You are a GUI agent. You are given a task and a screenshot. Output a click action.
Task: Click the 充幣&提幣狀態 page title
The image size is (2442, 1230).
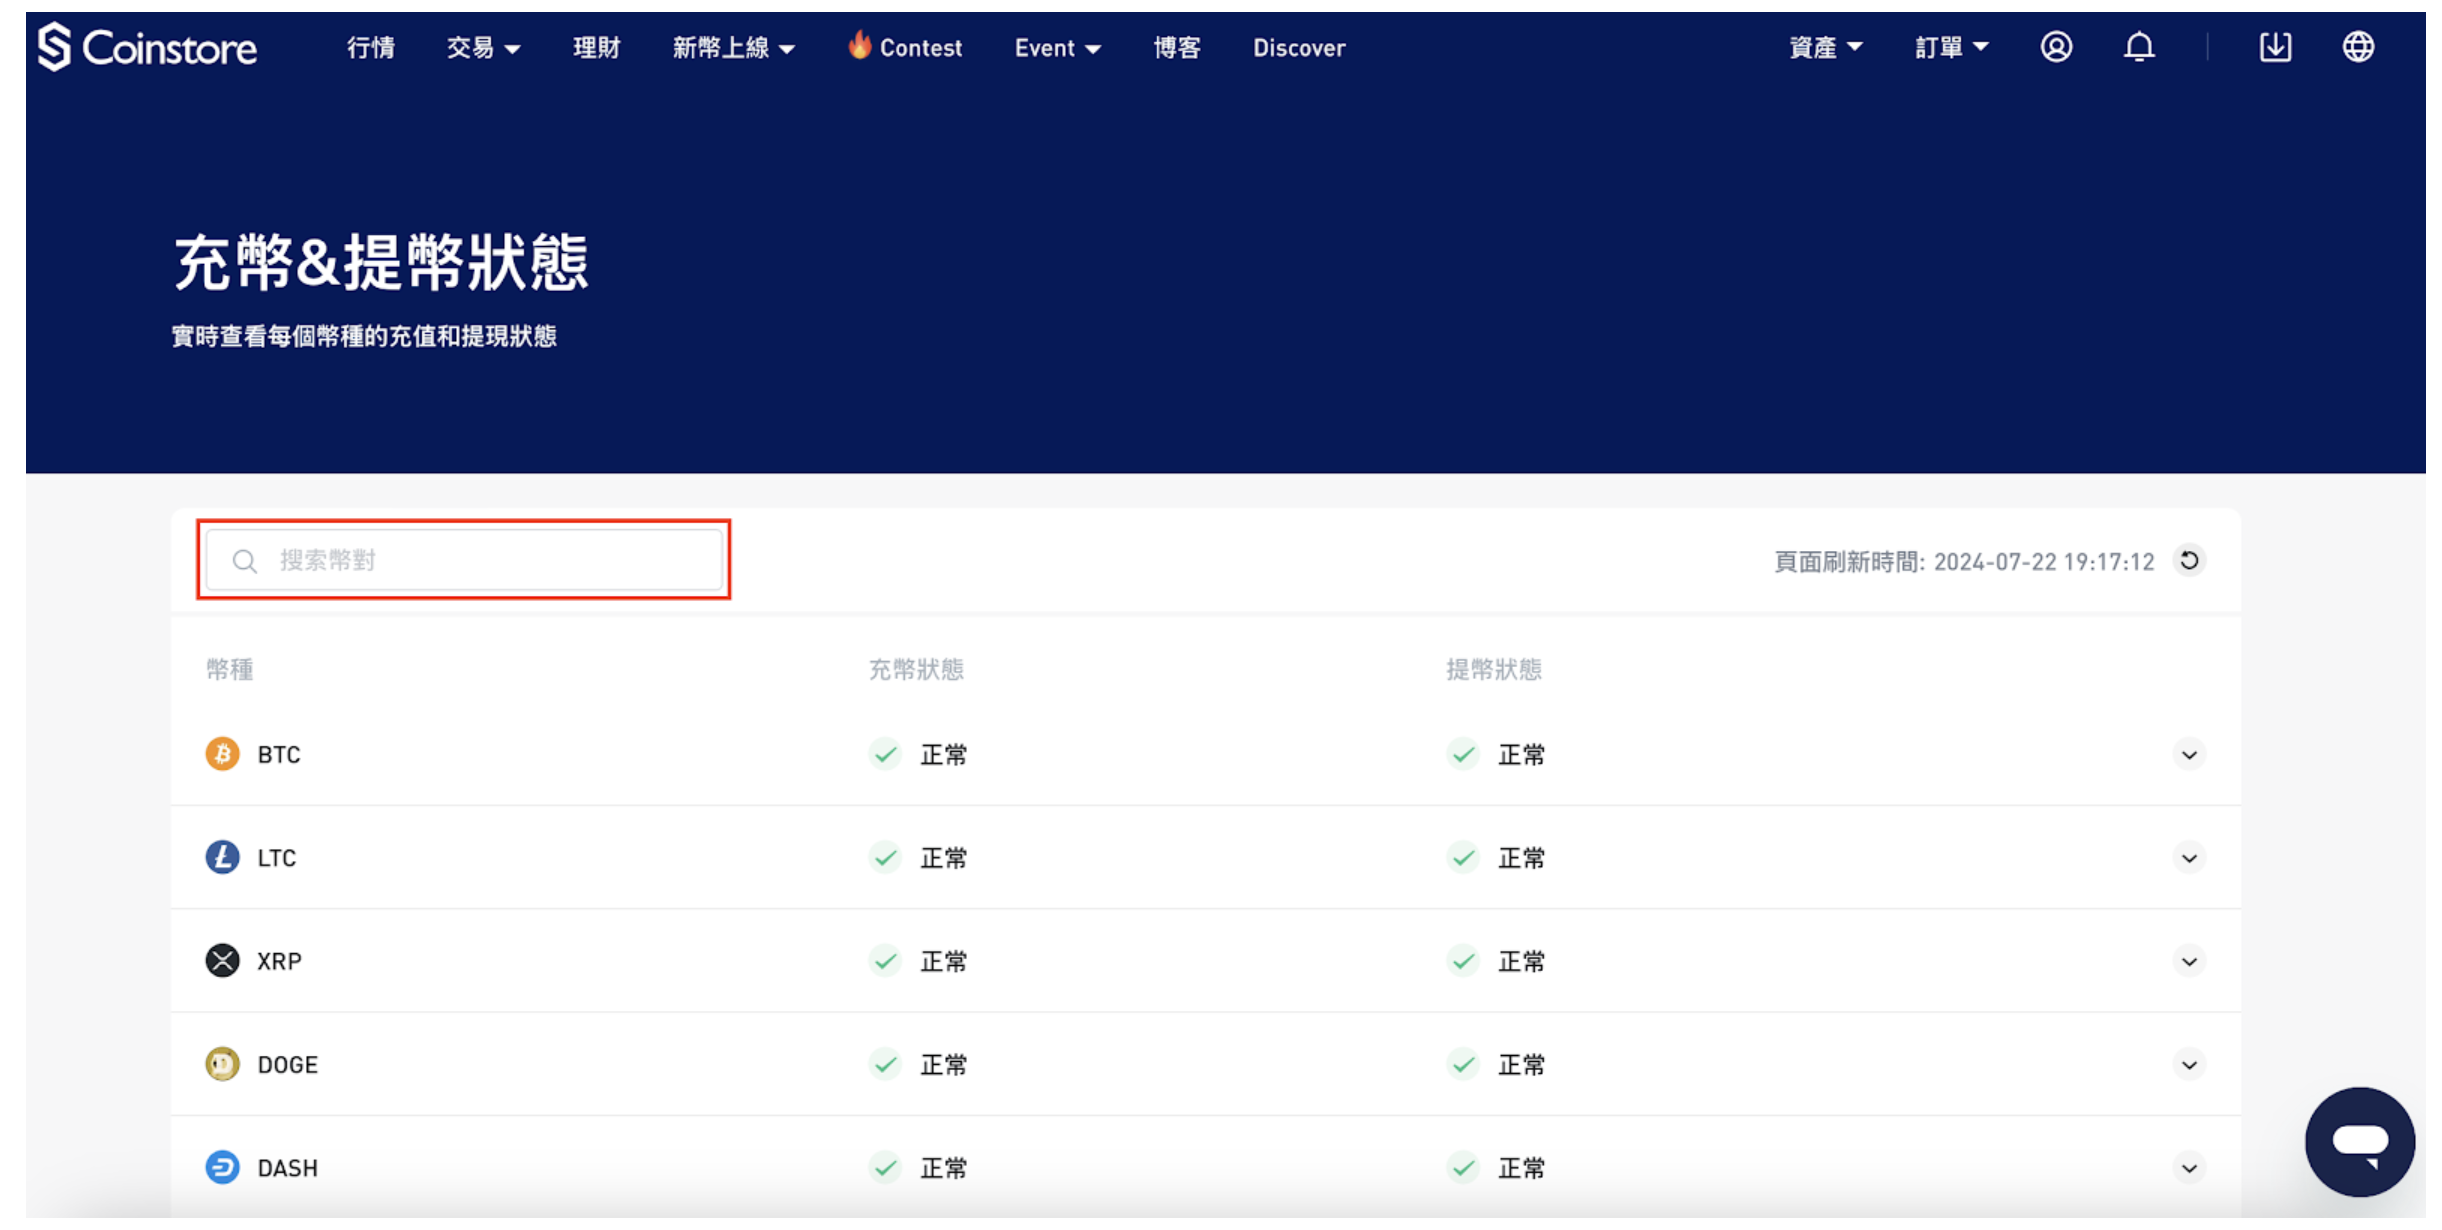[381, 263]
